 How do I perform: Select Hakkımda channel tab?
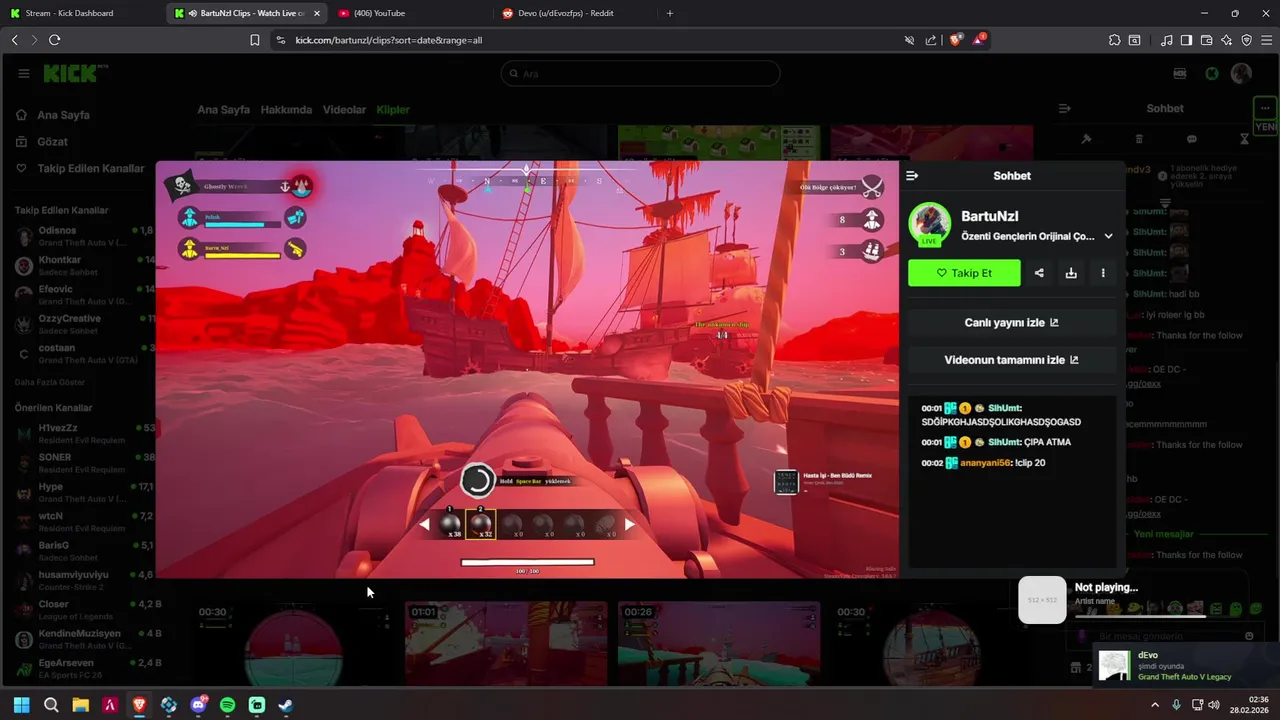coord(286,110)
